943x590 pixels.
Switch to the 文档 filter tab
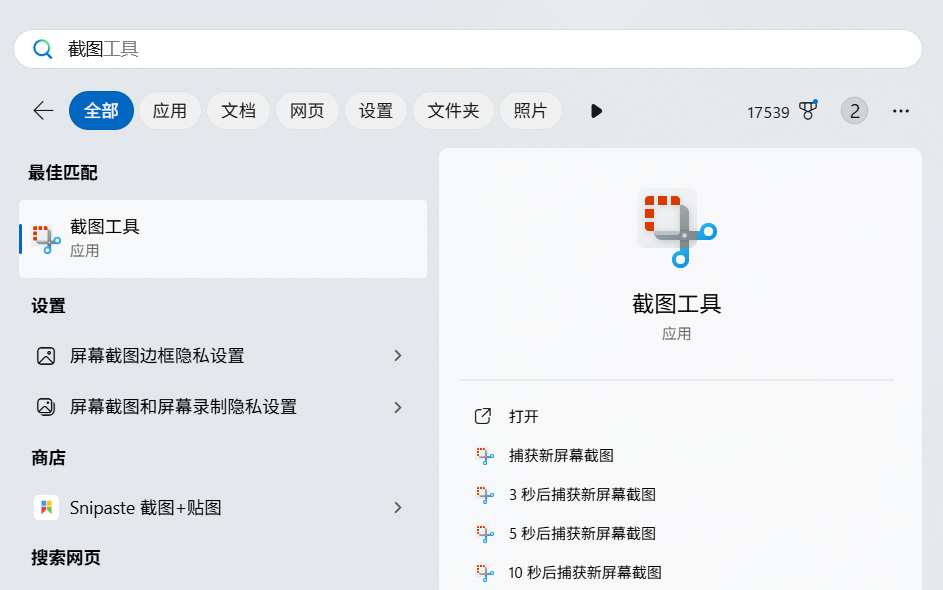(238, 111)
